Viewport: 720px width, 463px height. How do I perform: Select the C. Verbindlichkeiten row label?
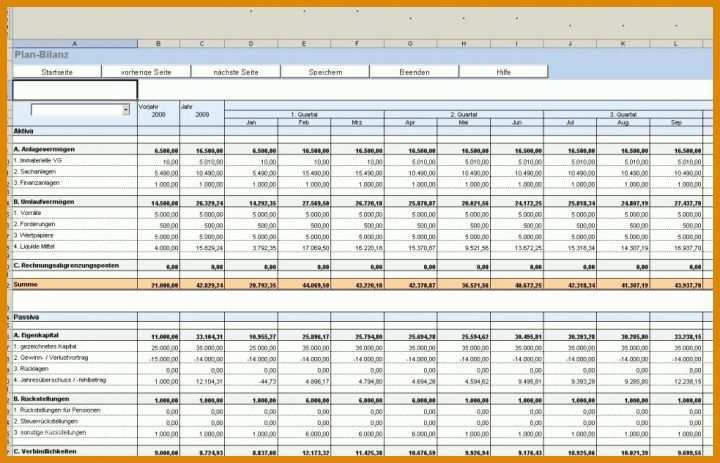pyautogui.click(x=45, y=452)
